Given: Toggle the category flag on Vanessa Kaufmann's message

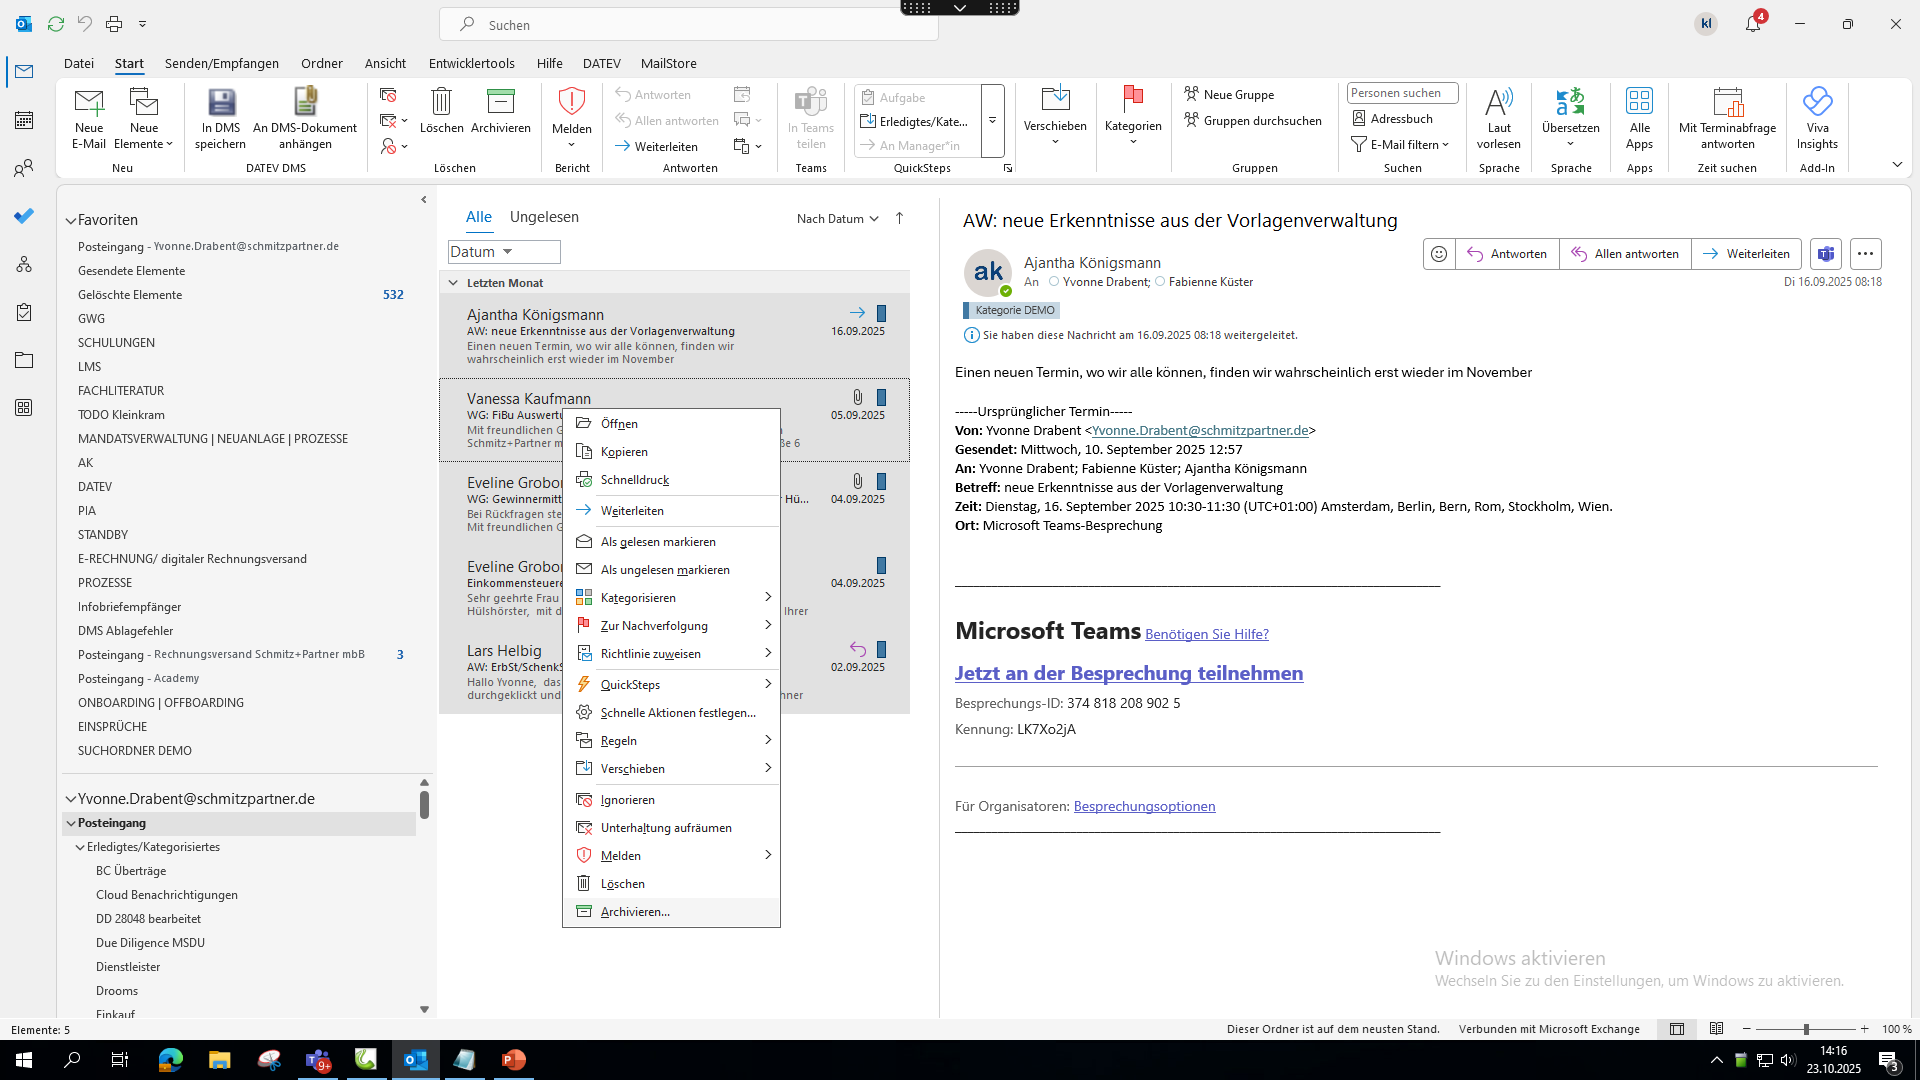Looking at the screenshot, I should tap(881, 397).
